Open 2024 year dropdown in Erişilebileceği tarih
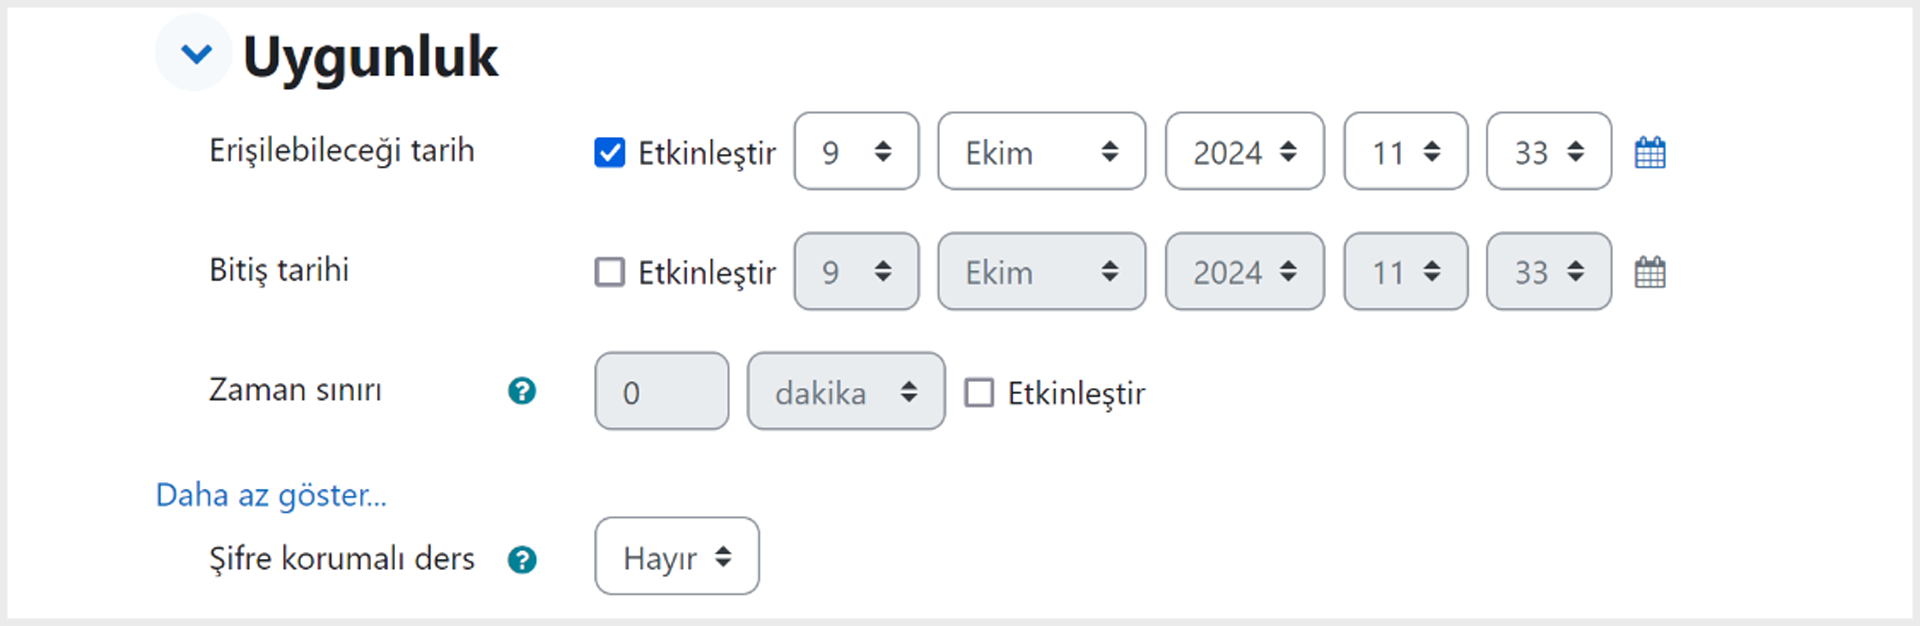 pyautogui.click(x=1245, y=151)
